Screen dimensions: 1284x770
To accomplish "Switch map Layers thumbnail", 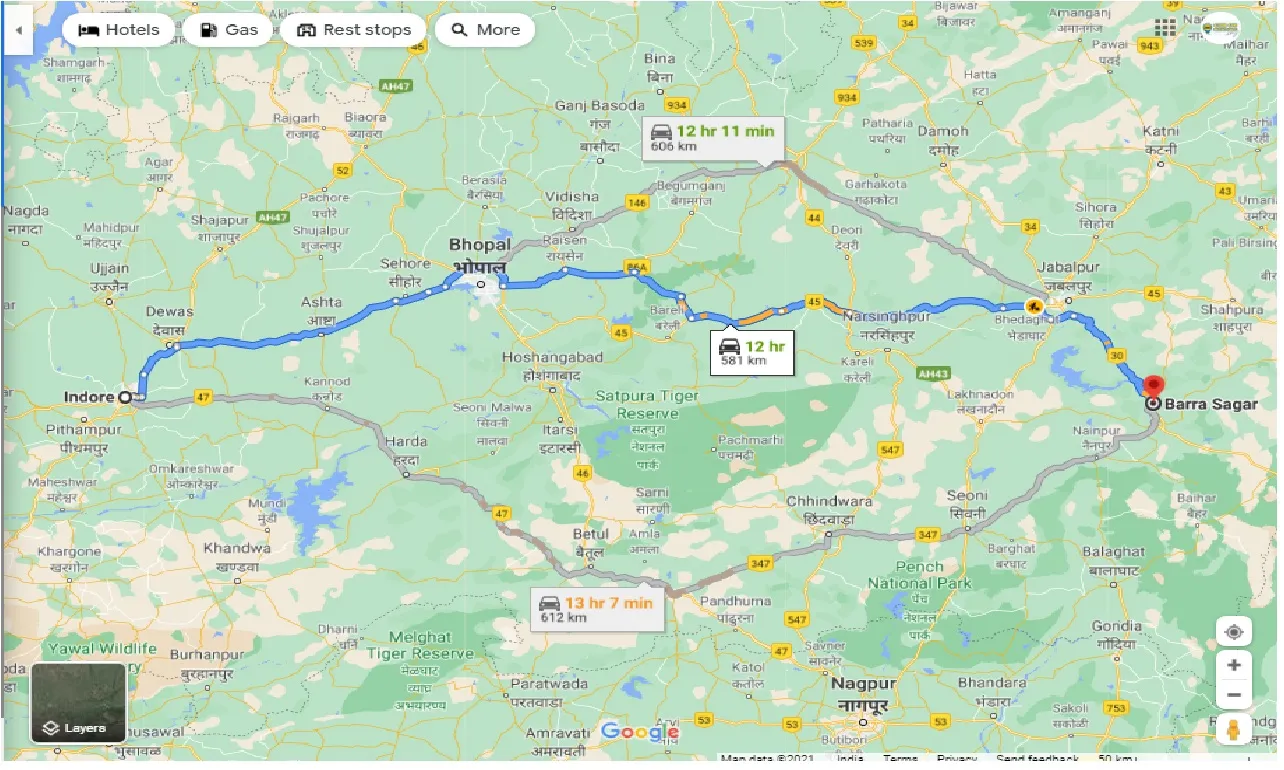I will [x=79, y=703].
